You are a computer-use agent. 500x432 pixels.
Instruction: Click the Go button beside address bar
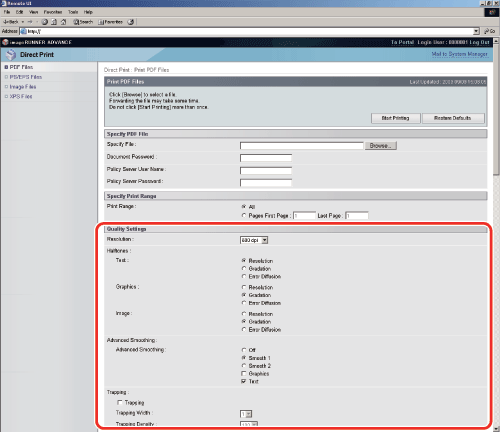pos(490,31)
